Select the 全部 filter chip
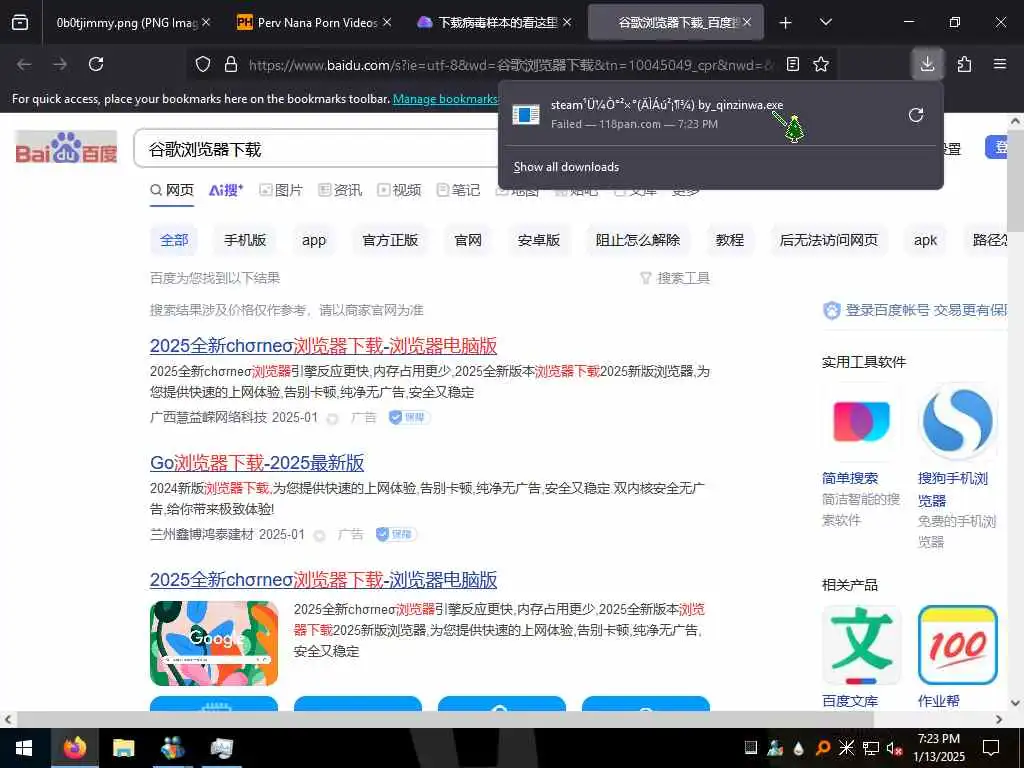The height and width of the screenshot is (768, 1024). tap(174, 240)
